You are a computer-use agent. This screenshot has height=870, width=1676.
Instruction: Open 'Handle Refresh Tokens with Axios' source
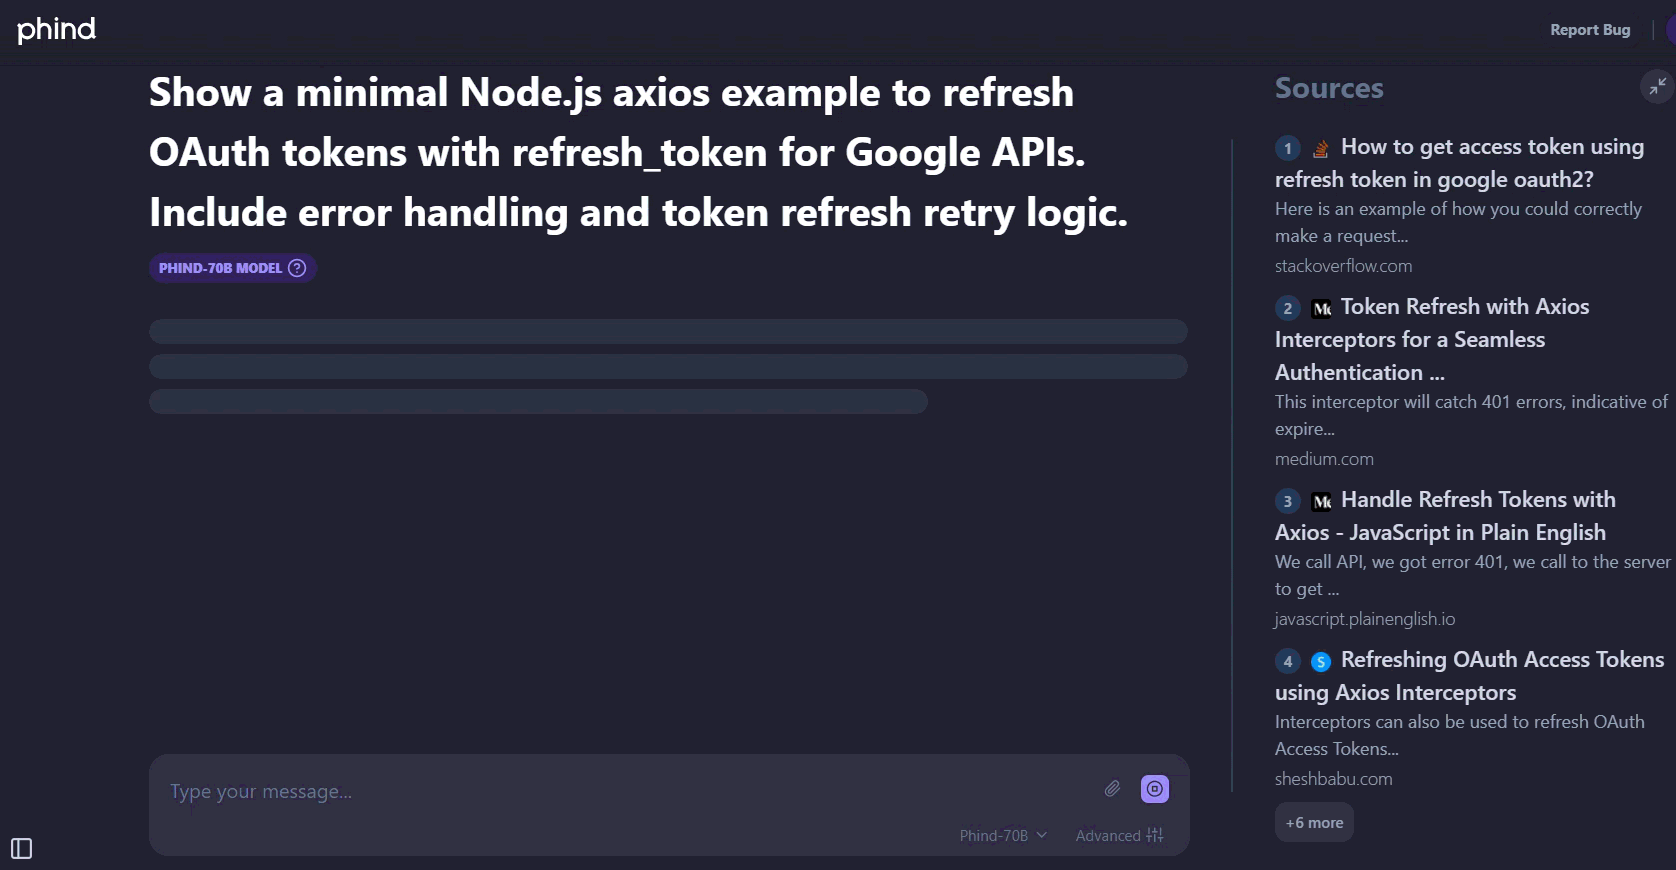[1477, 500]
